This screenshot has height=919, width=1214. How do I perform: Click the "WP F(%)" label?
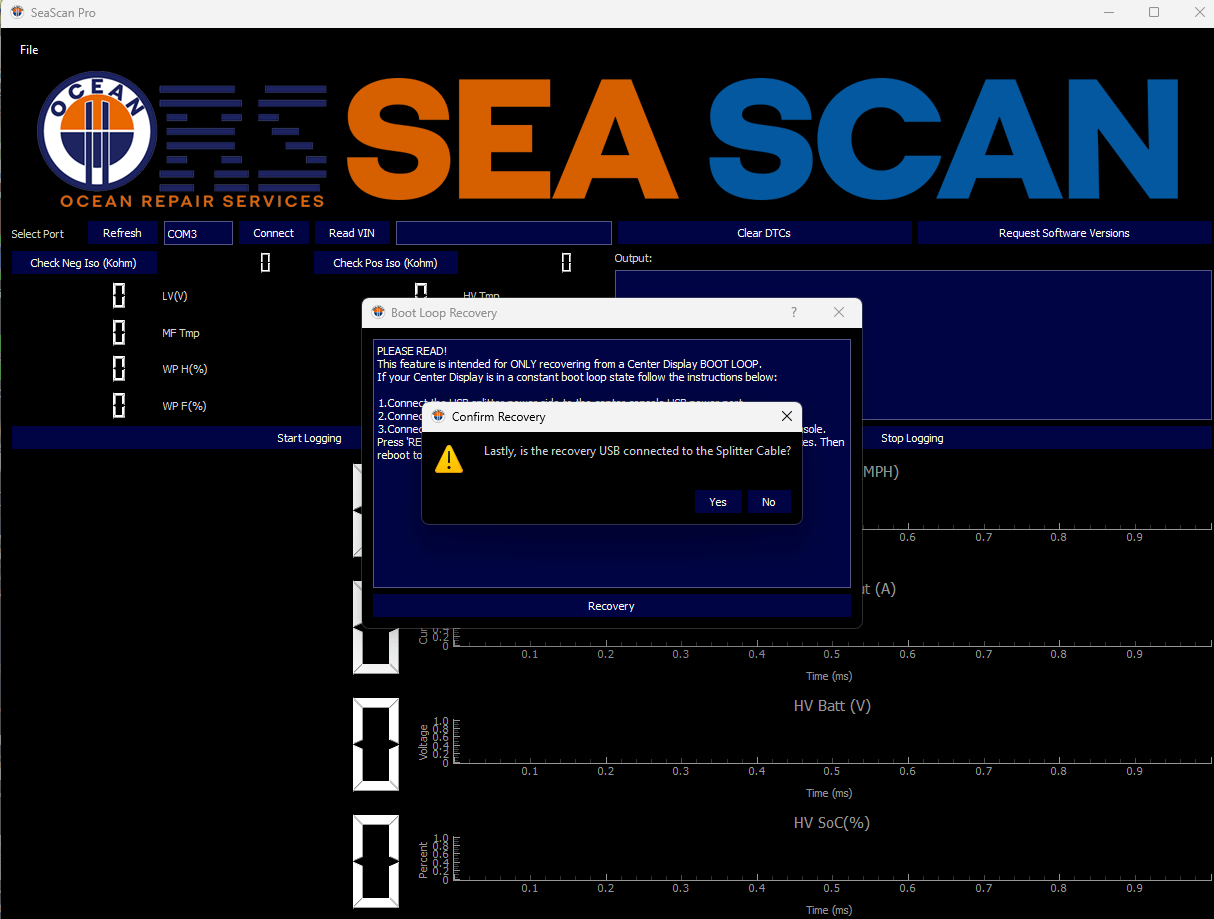point(184,406)
